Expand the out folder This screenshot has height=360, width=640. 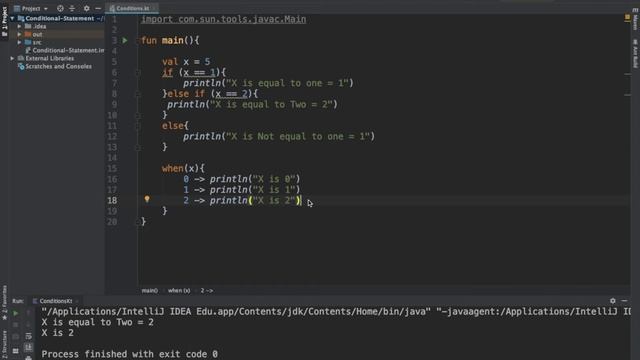point(19,34)
